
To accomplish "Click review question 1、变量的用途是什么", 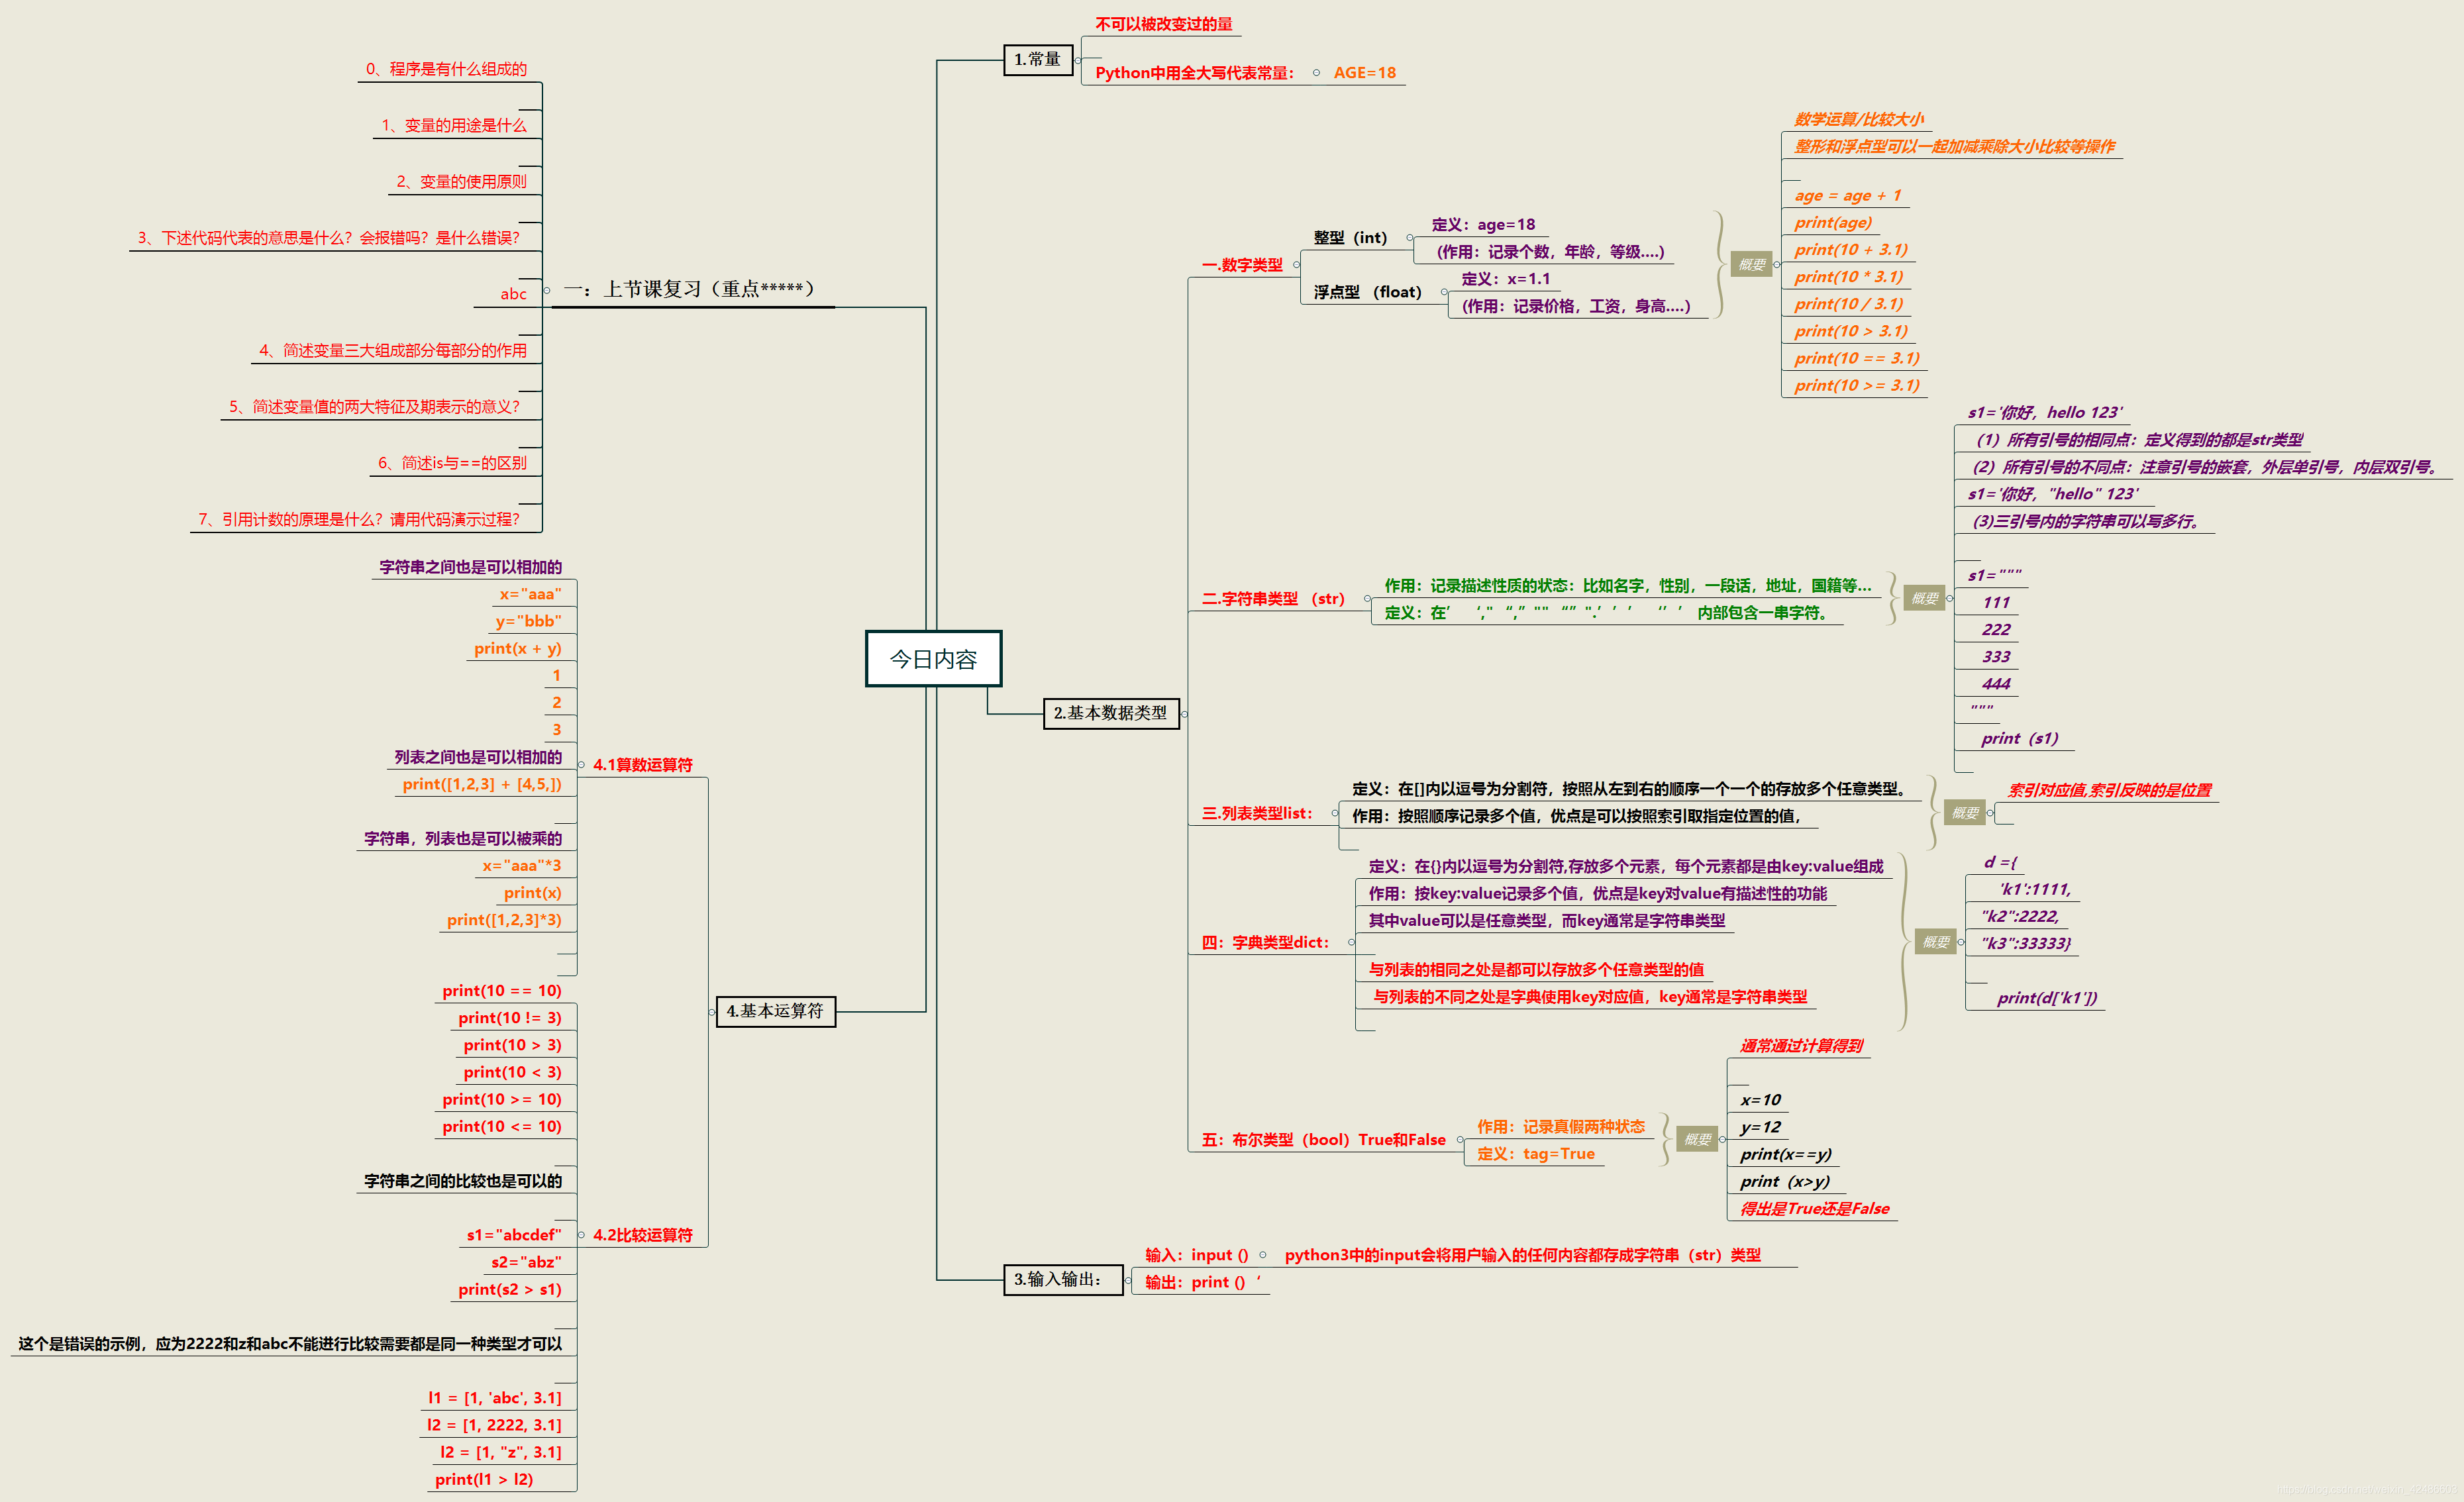I will click(453, 125).
